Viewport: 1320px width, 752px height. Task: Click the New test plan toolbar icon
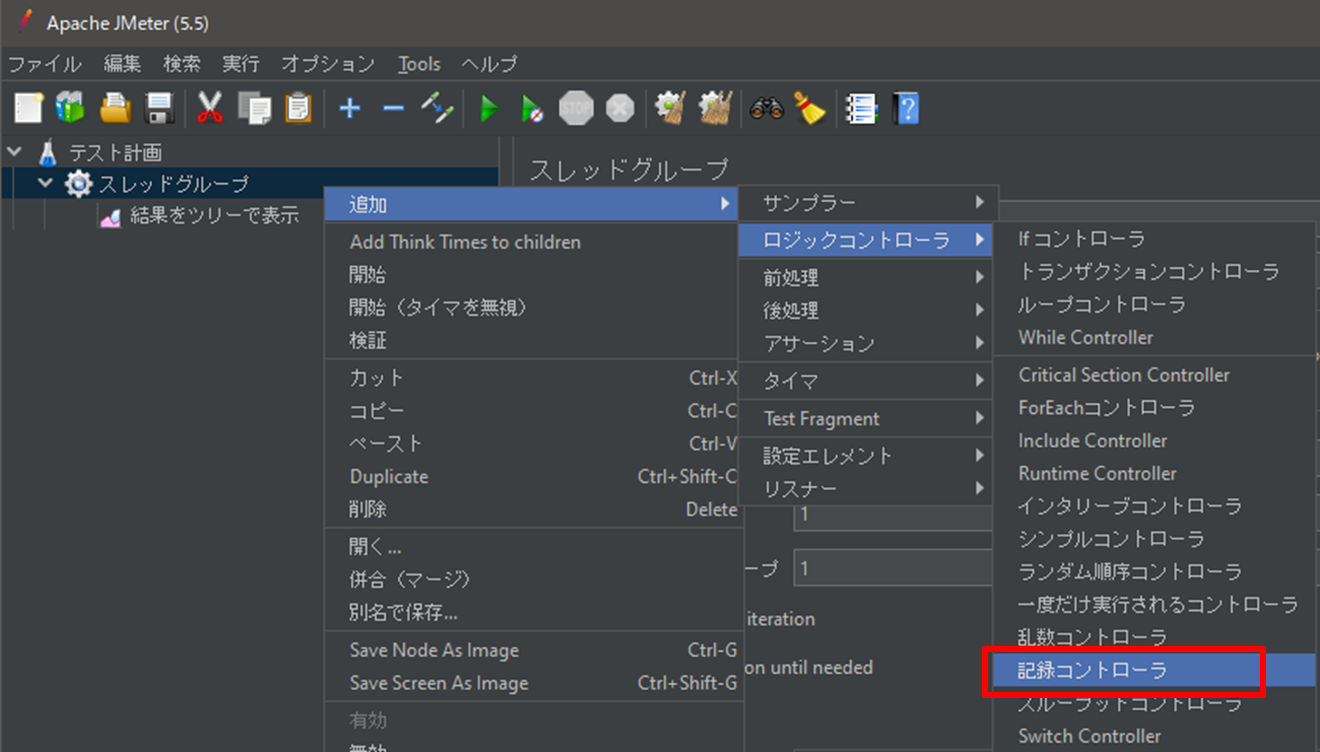coord(28,107)
